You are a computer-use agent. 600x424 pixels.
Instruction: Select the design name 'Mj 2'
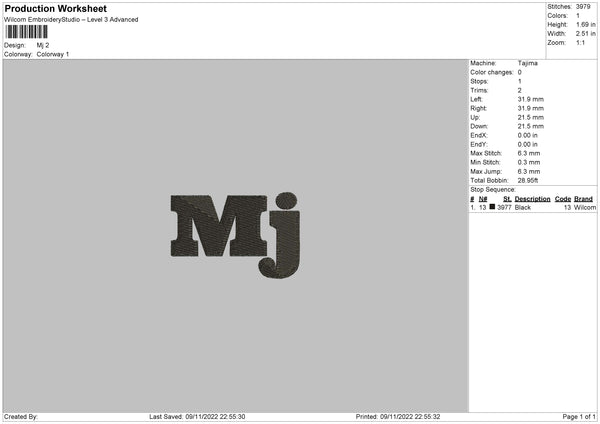click(43, 45)
